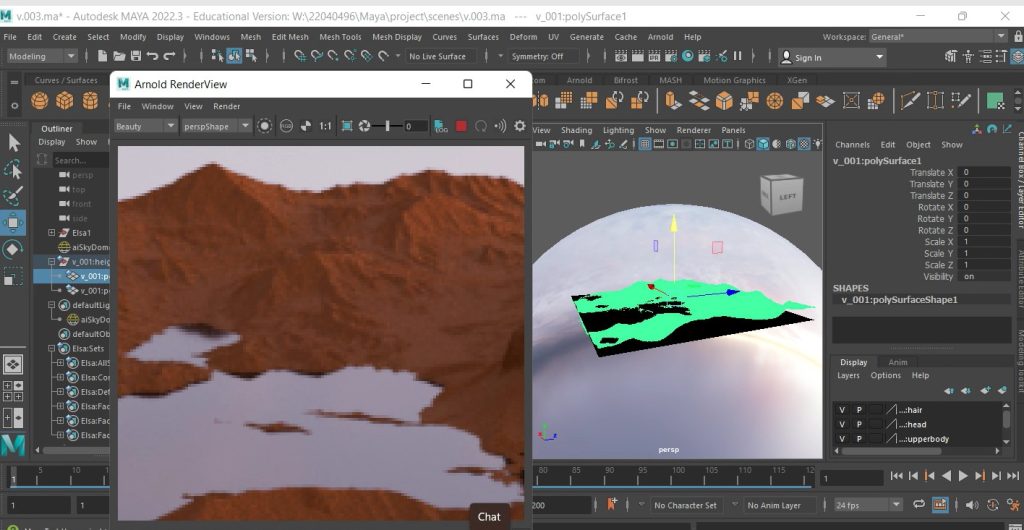
Task: Open the Workspace General dropdown
Action: (938, 37)
